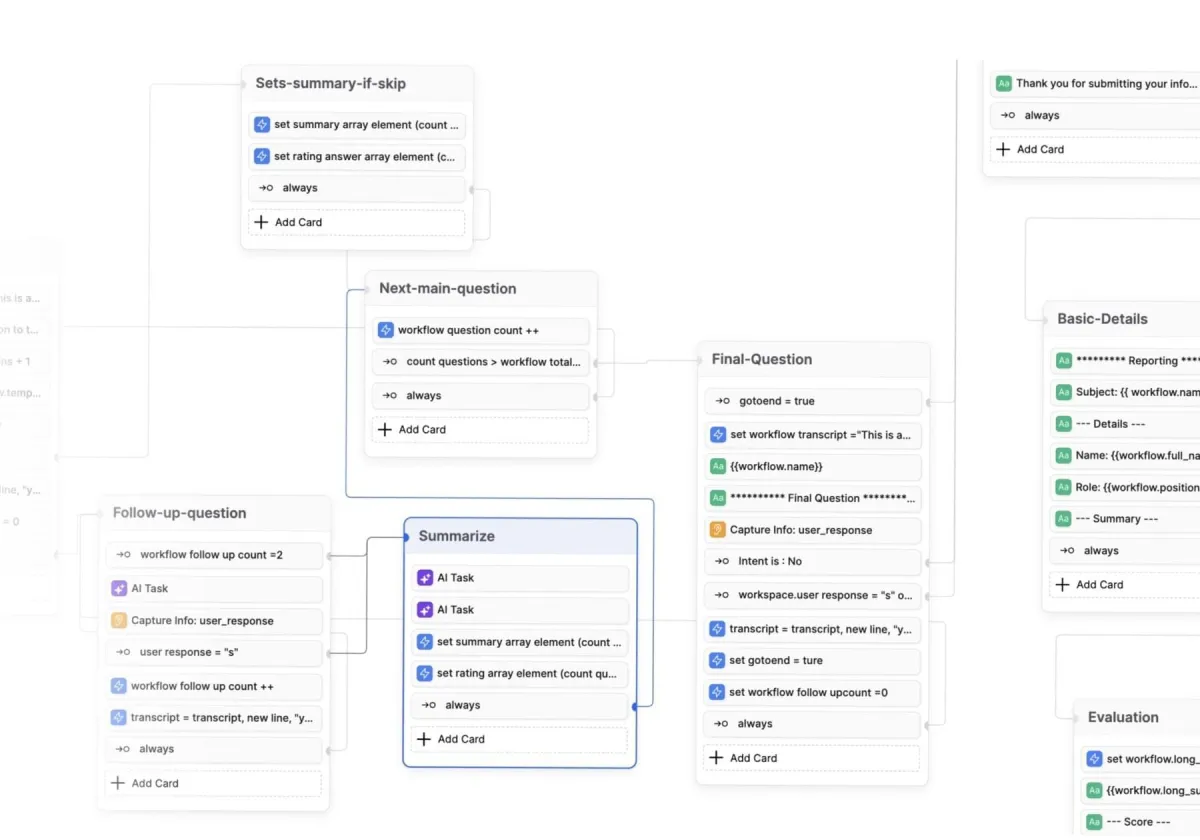The image size is (1200, 840).
Task: Click the purple AI Task icon in Follow-up-question
Action: (x=119, y=589)
